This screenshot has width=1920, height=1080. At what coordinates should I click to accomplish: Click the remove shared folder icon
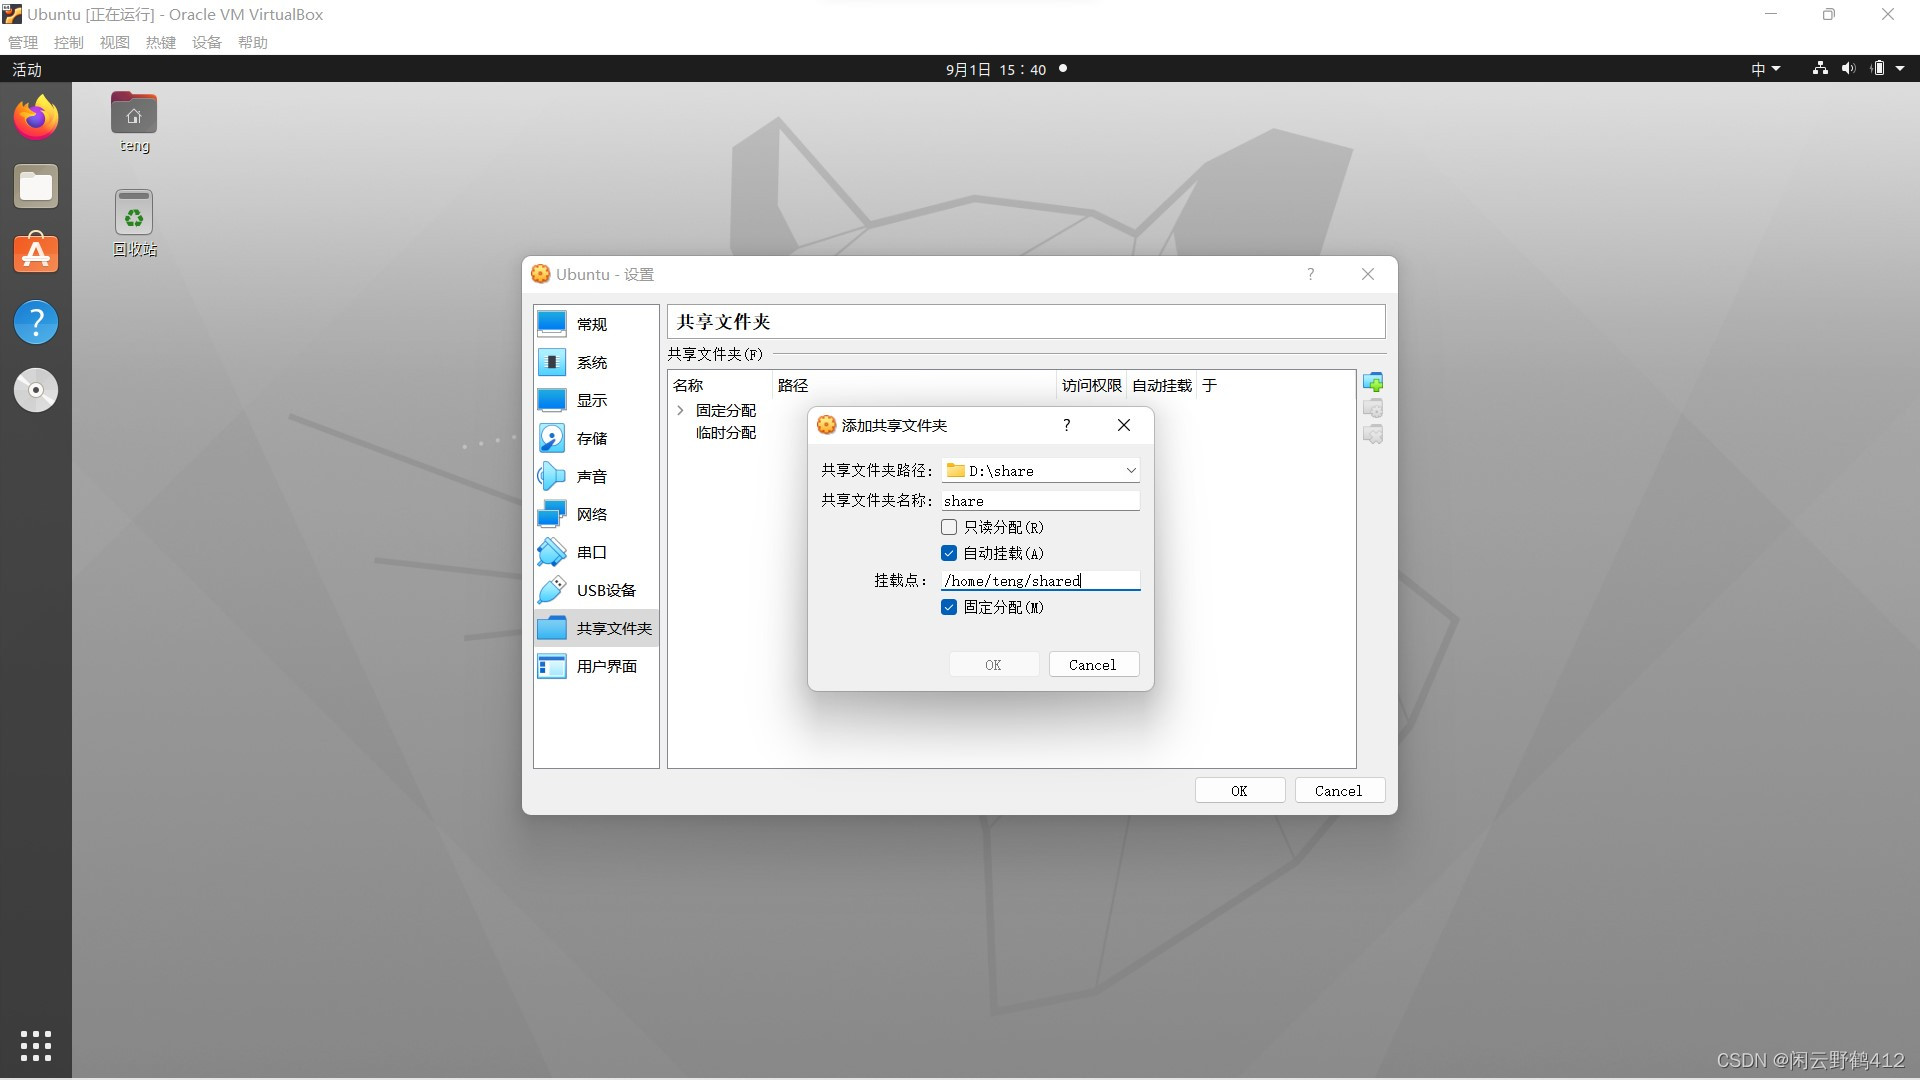tap(1373, 435)
